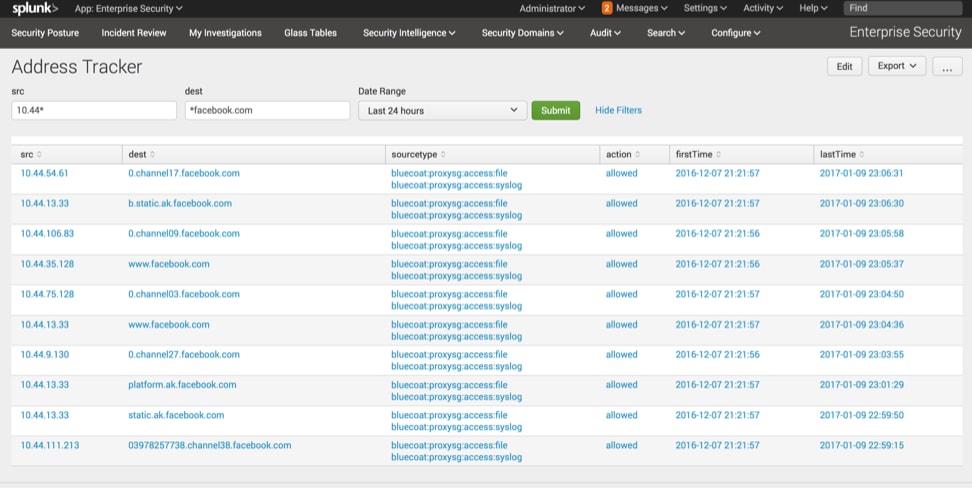Click in the Find search box
972x488 pixels.
click(x=903, y=9)
